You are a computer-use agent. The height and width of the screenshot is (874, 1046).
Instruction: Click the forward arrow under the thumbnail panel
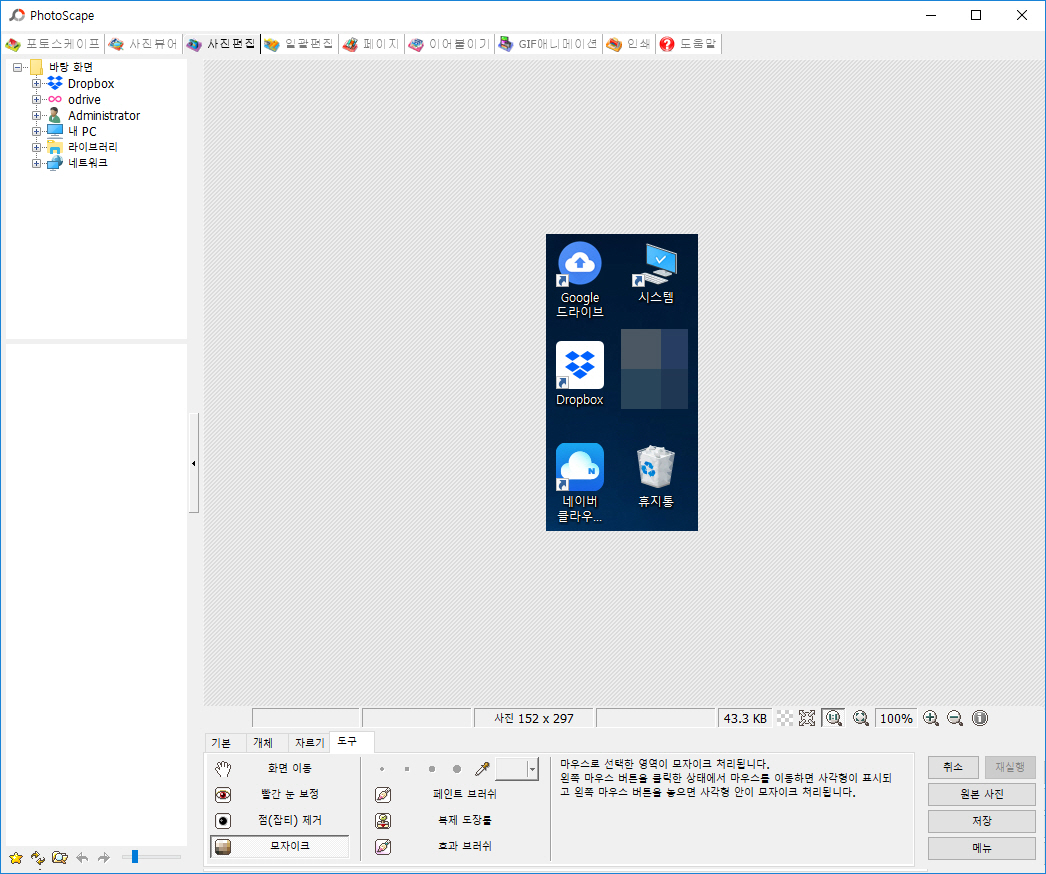pyautogui.click(x=104, y=857)
